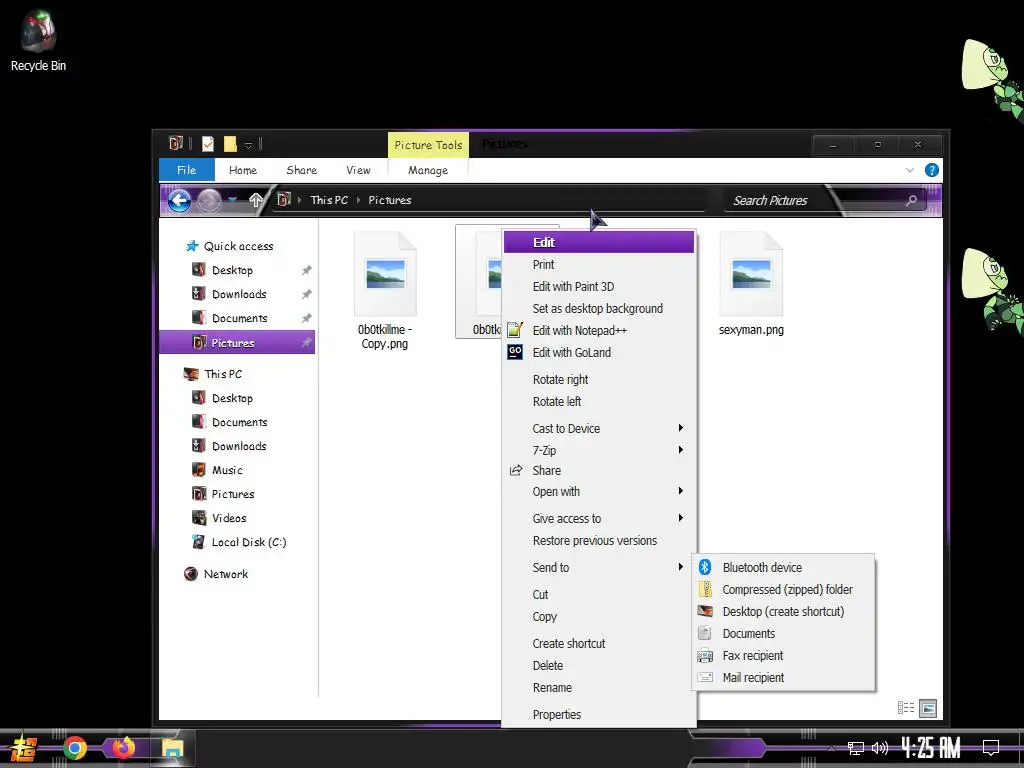
Task: Open Customize Quick Access Toolbar dropdown
Action: point(248,145)
